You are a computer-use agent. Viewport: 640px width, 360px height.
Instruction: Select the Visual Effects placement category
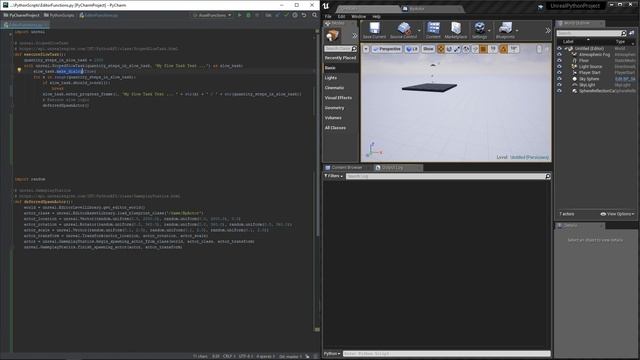point(340,98)
